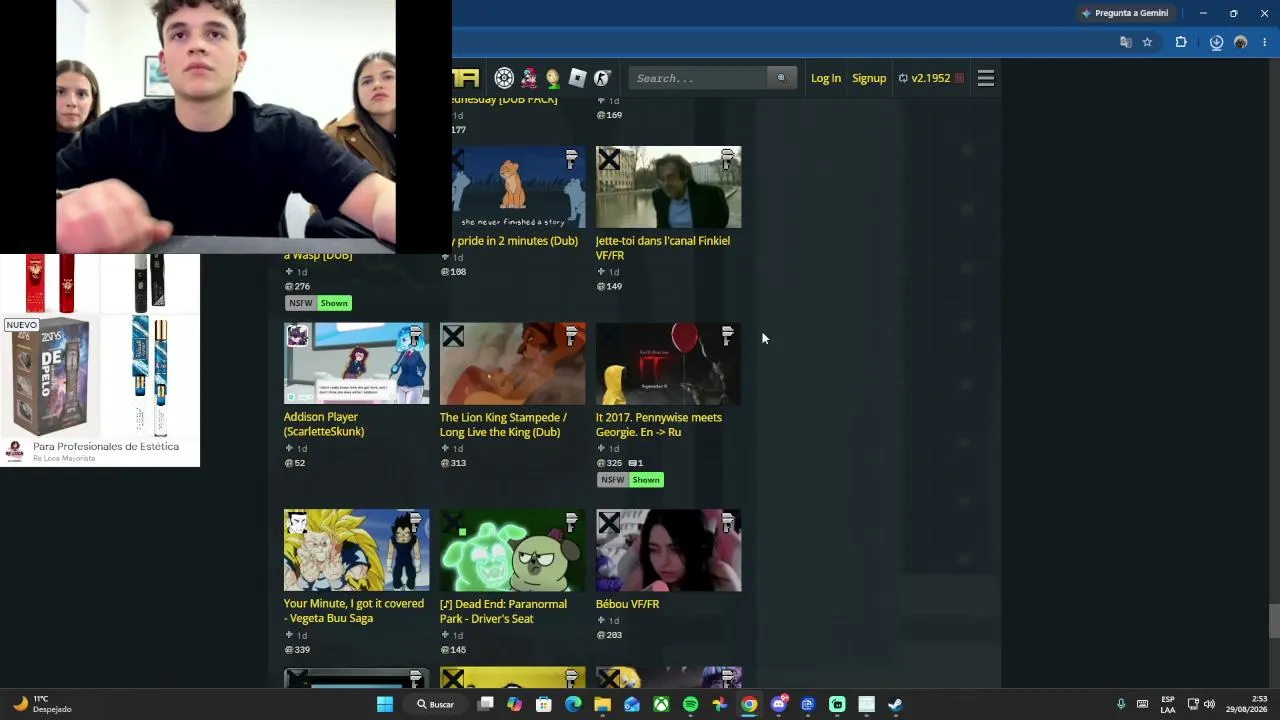Open the 'Bébou VF/FR' title link

pos(628,604)
